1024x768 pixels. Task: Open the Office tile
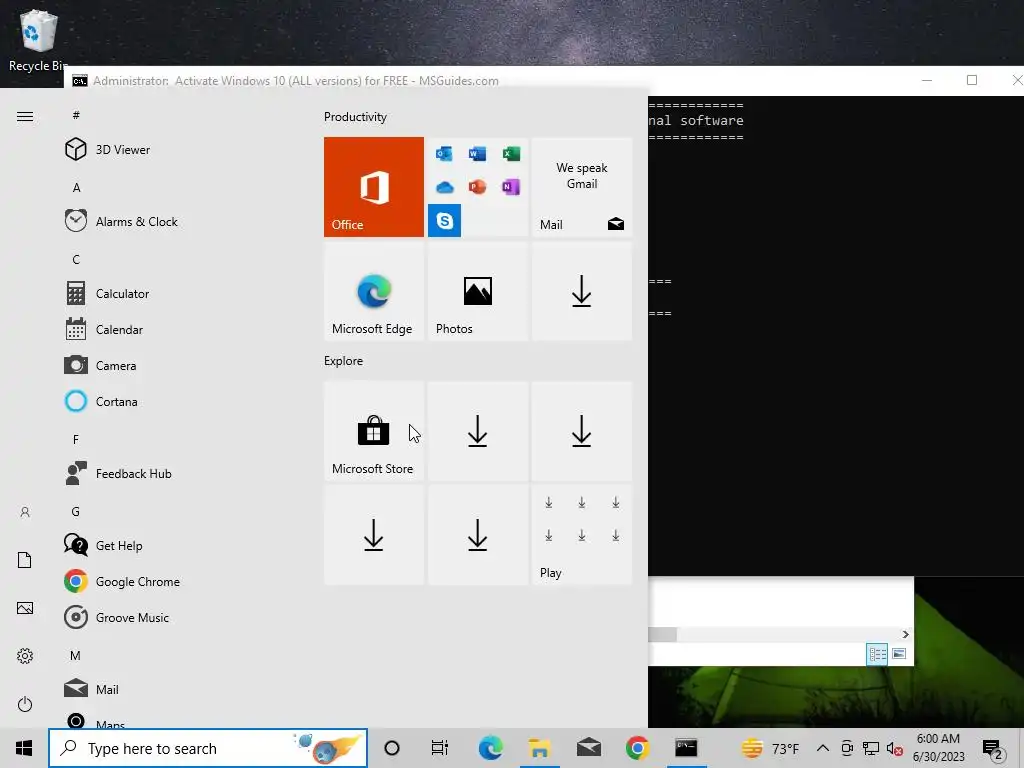tap(374, 187)
